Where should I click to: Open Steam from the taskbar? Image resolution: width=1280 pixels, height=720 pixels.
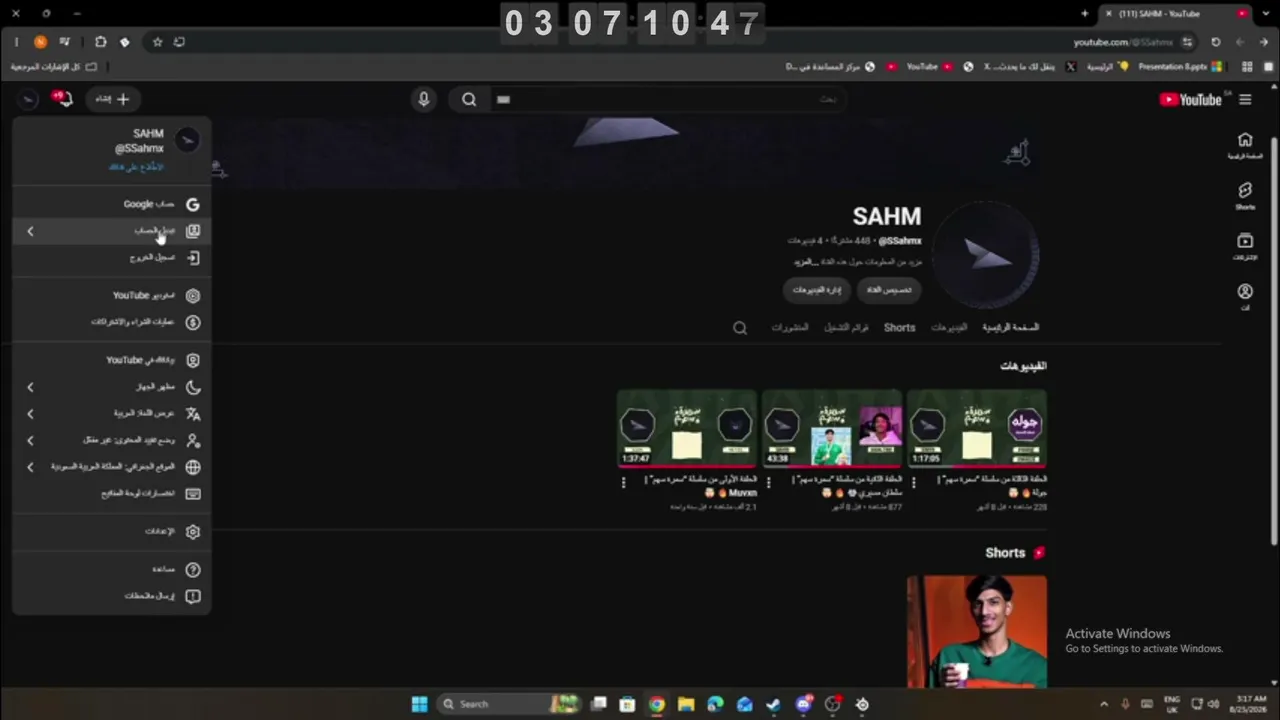[774, 704]
